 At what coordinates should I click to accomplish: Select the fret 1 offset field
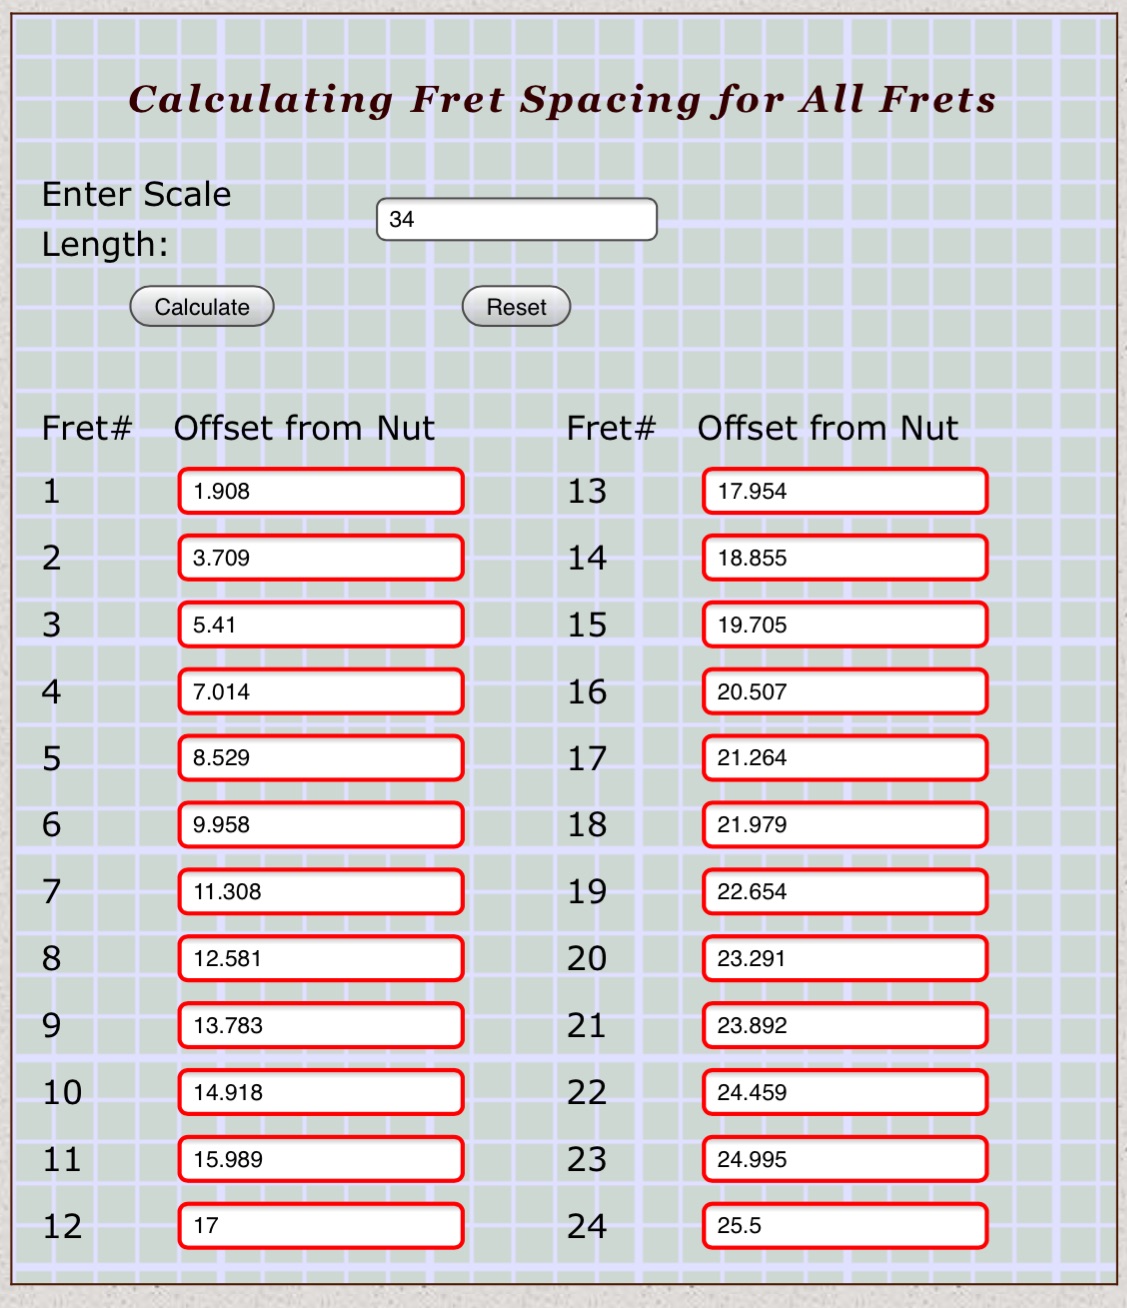321,491
